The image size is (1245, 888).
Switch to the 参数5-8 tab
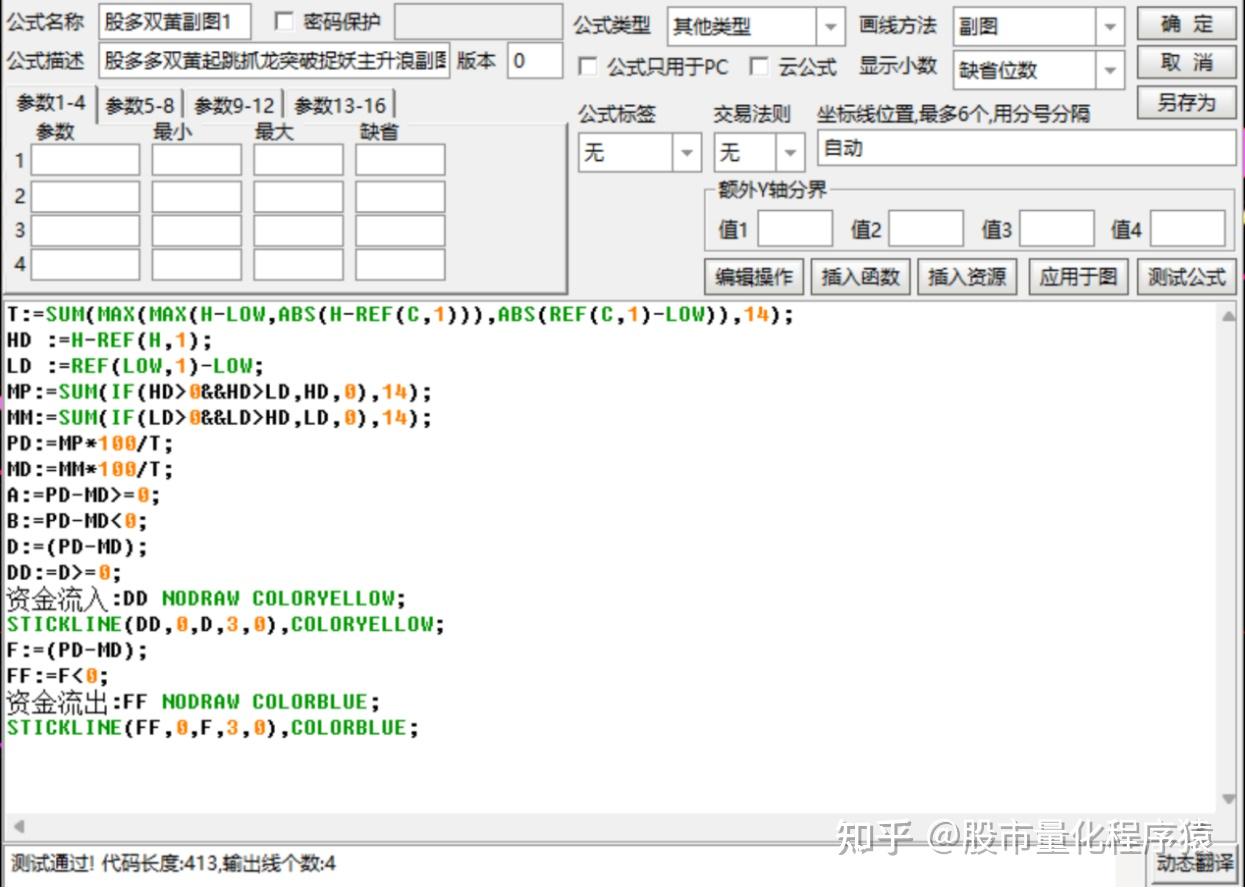pyautogui.click(x=140, y=105)
